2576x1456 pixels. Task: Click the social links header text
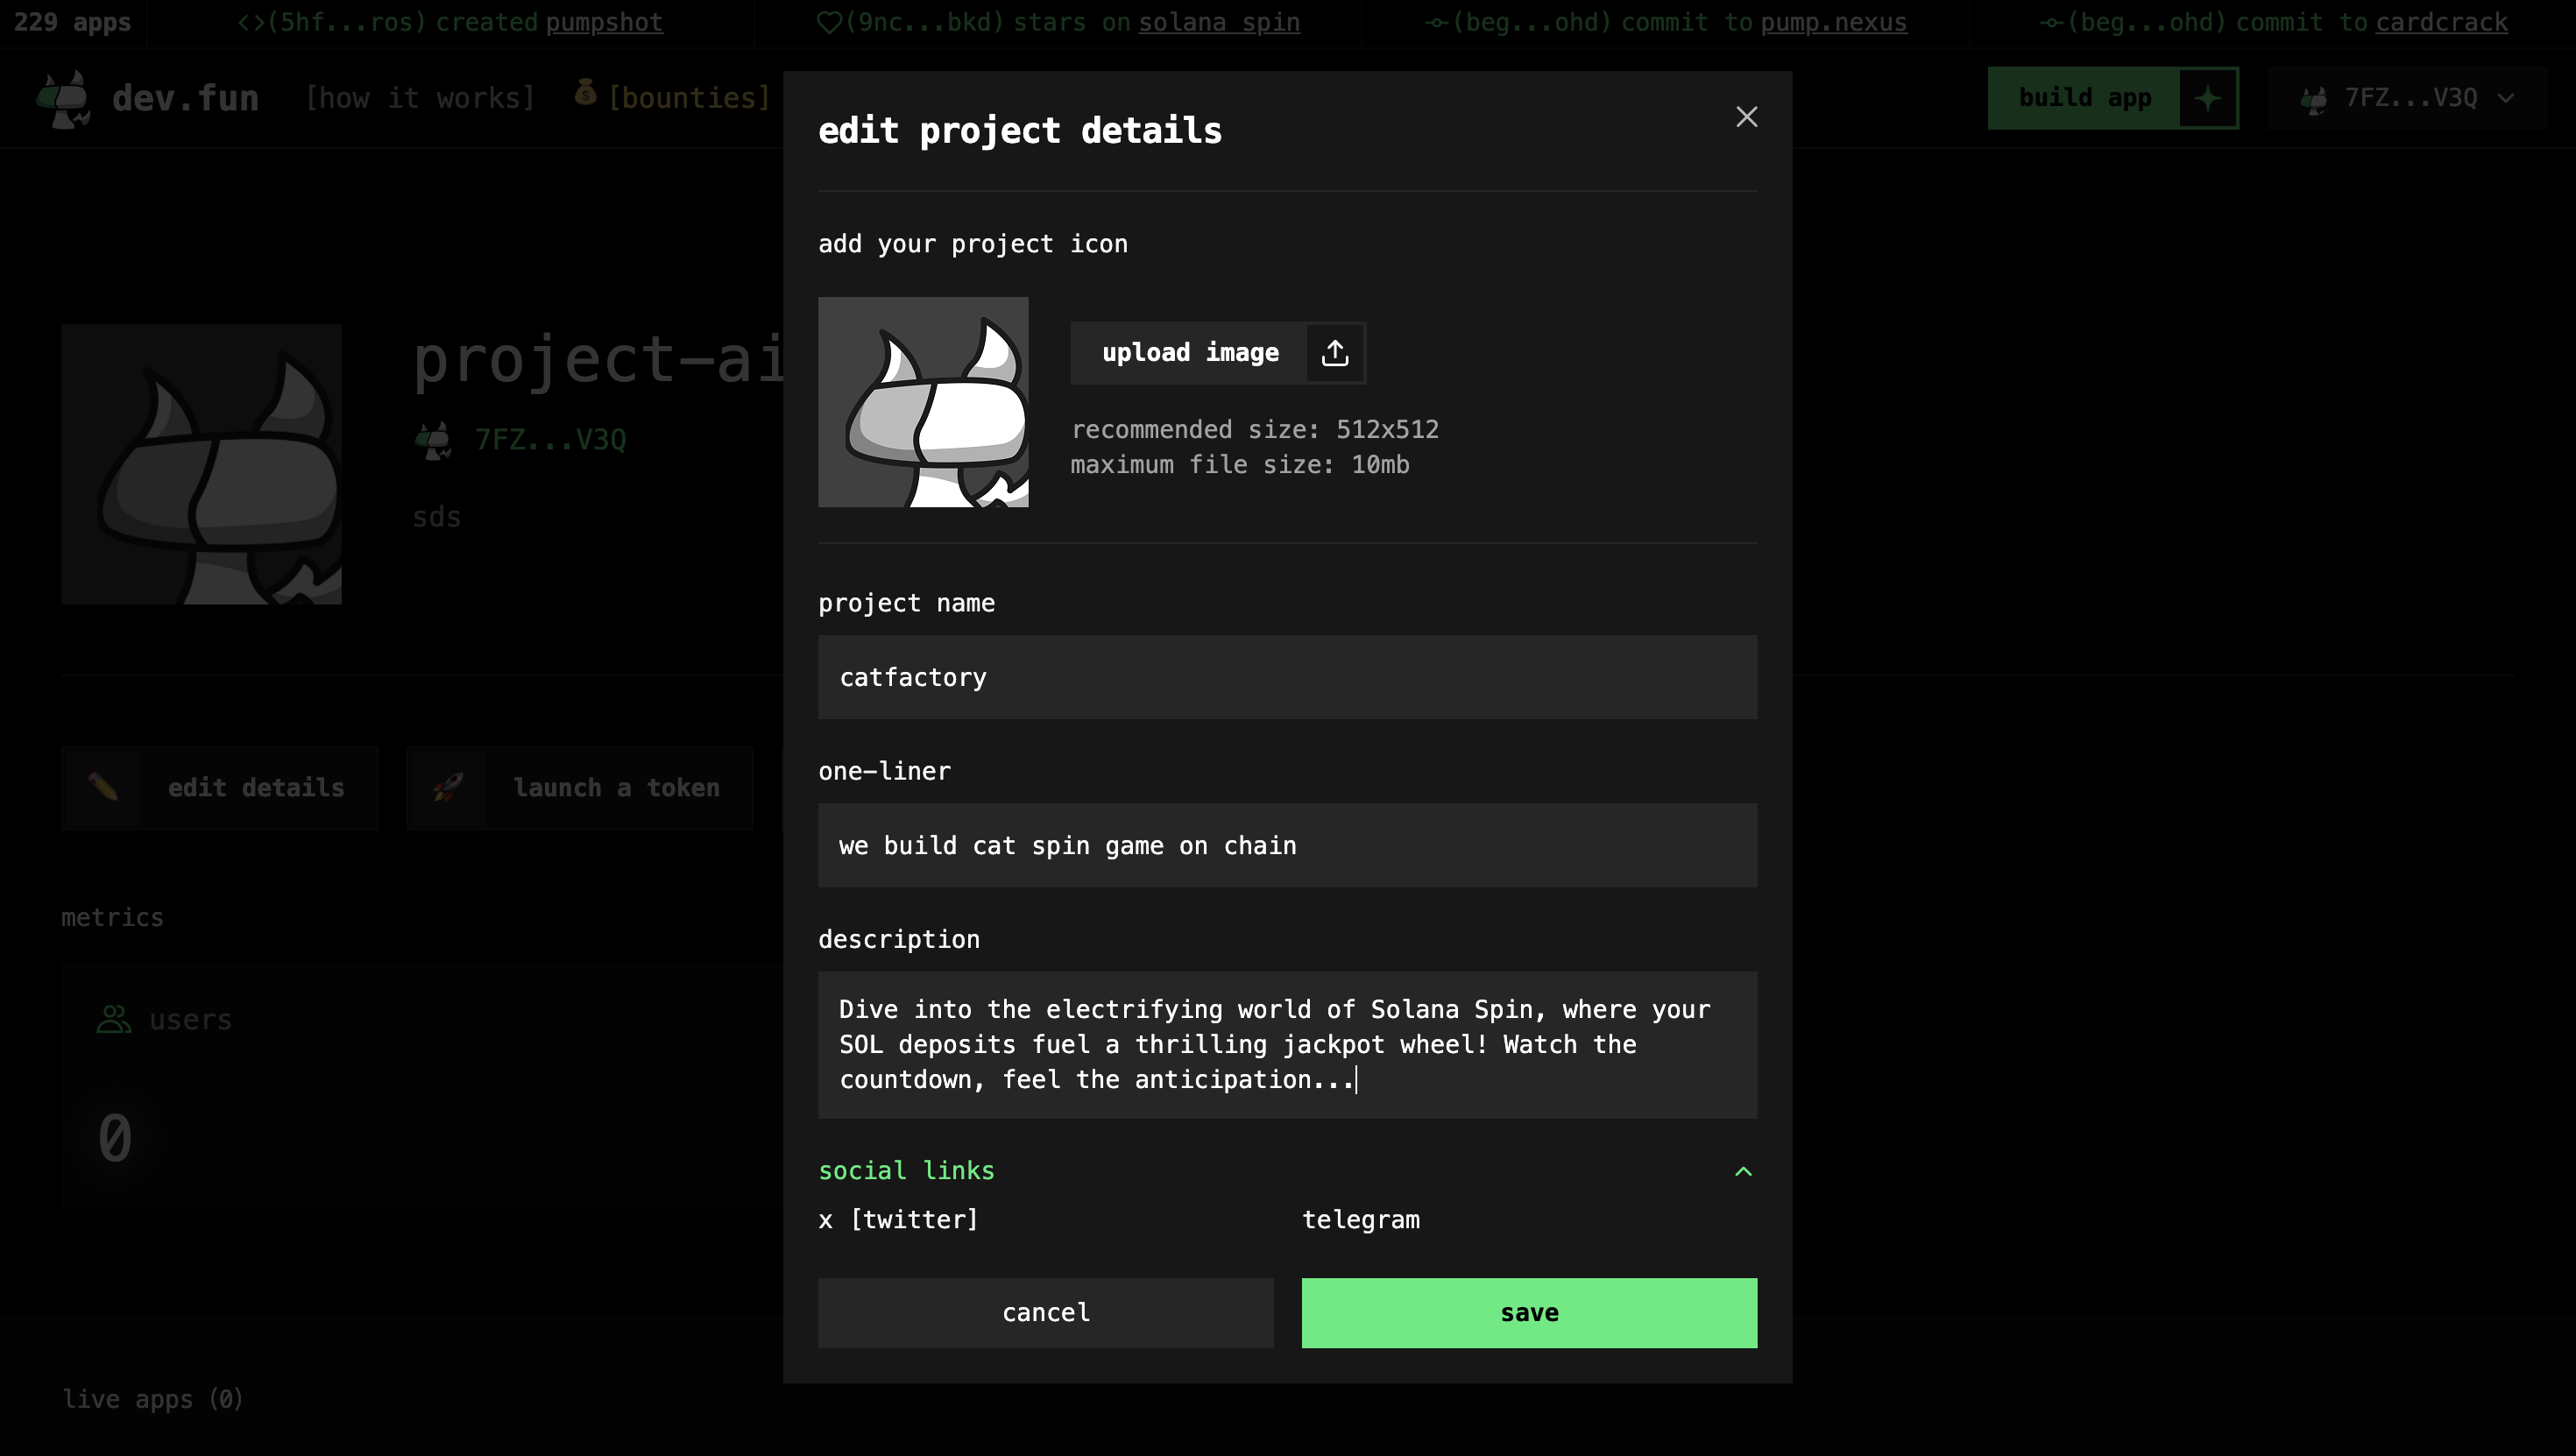pyautogui.click(x=906, y=1171)
